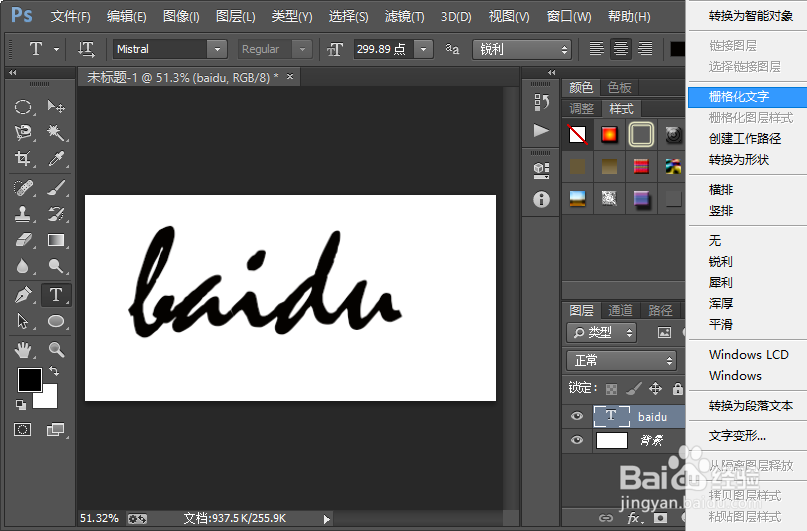Open the Type tool preset picker
Image resolution: width=807 pixels, height=531 pixels.
tap(56, 49)
